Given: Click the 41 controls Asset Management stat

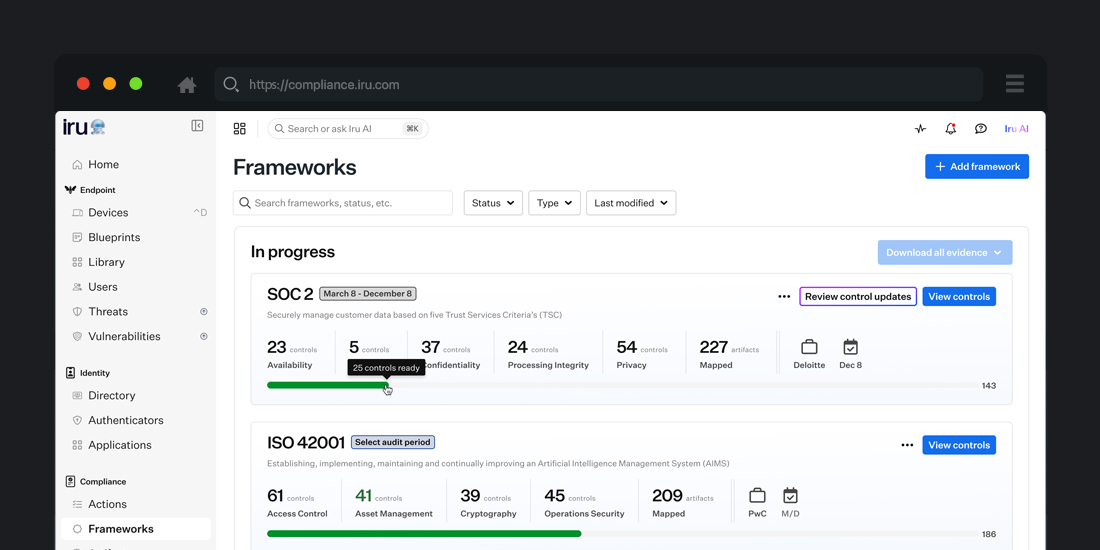Looking at the screenshot, I should (394, 503).
